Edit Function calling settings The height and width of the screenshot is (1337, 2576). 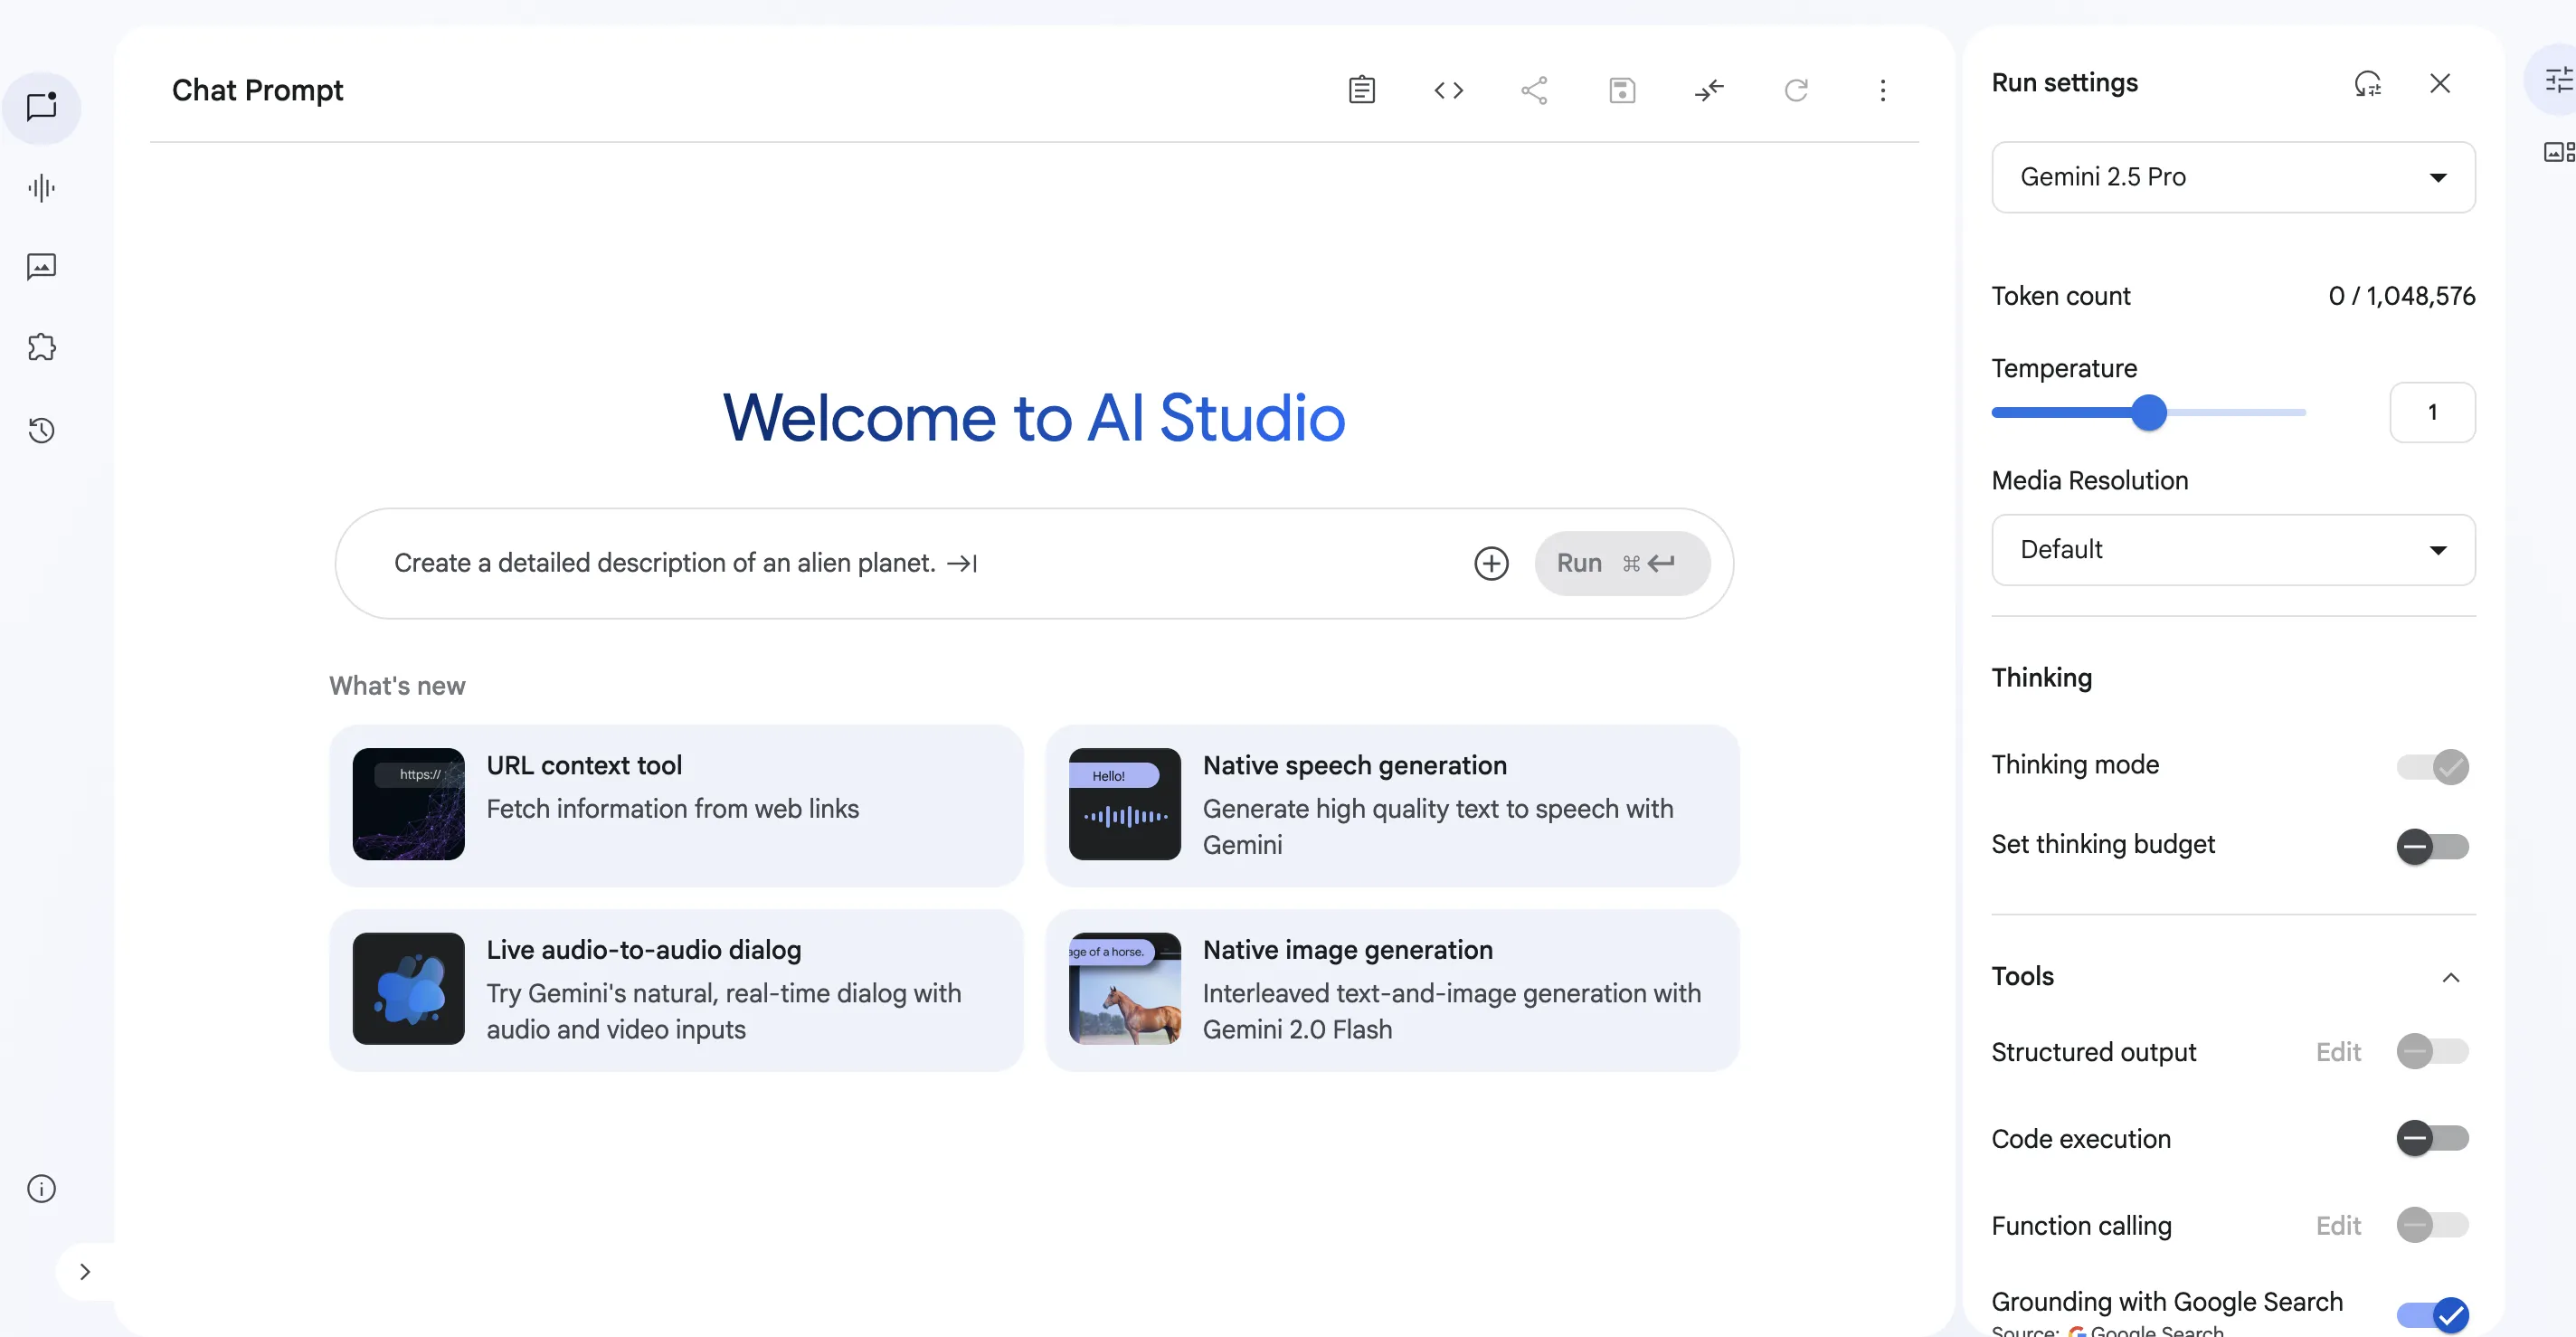pyautogui.click(x=2339, y=1225)
